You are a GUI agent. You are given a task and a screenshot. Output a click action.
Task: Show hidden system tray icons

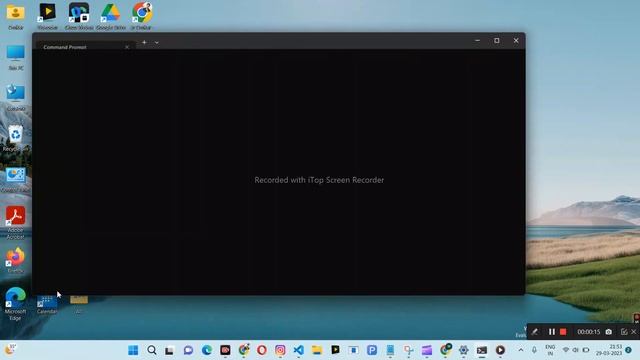point(521,350)
